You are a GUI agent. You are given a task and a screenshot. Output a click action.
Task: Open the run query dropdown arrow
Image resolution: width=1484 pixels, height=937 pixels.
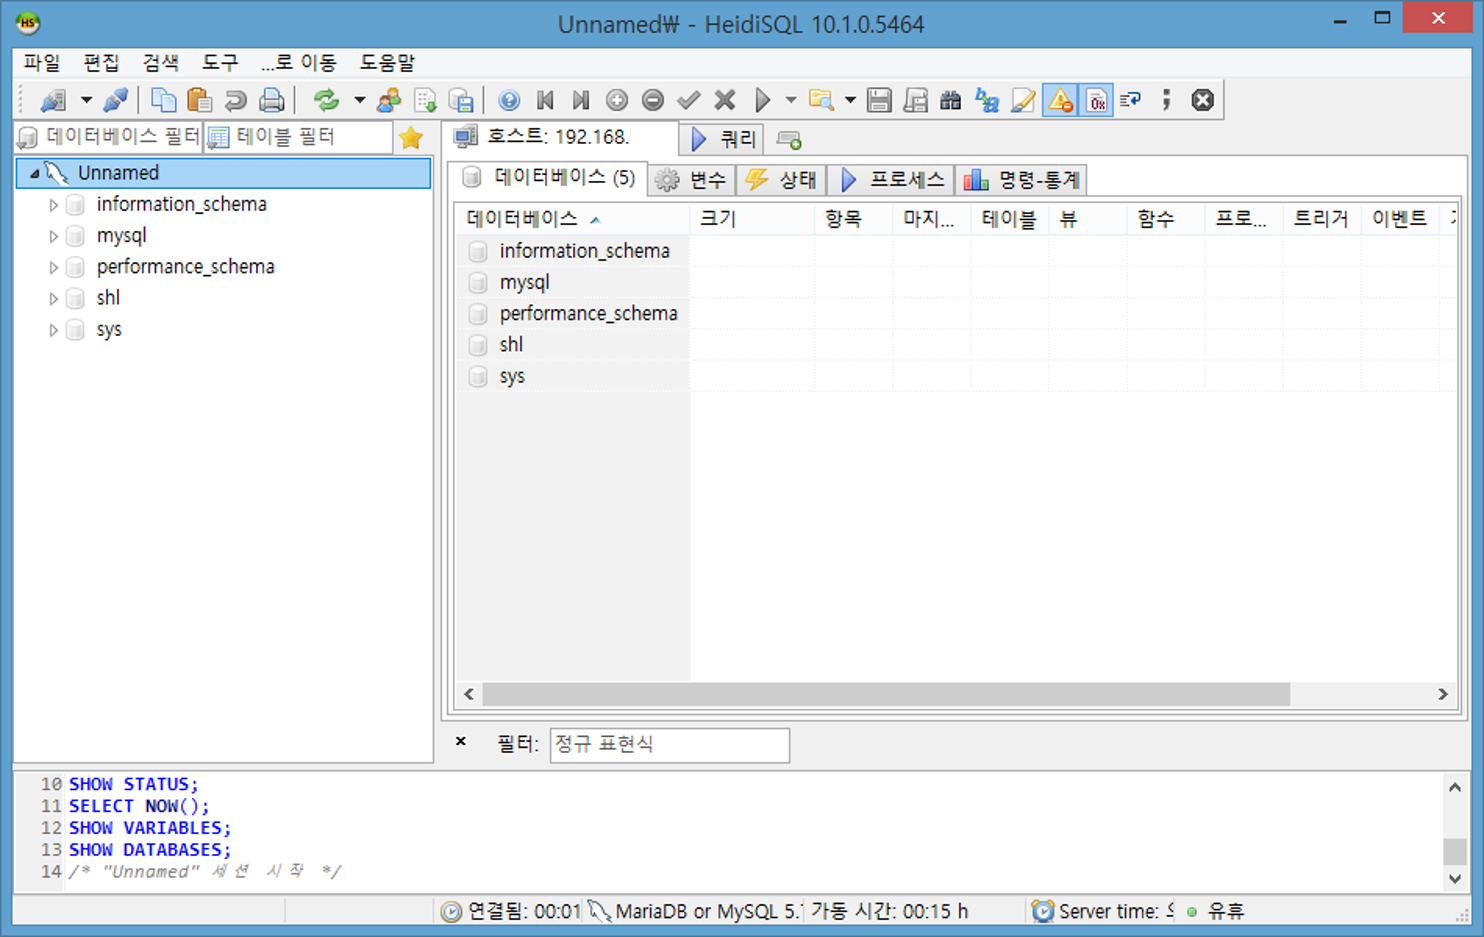click(791, 100)
